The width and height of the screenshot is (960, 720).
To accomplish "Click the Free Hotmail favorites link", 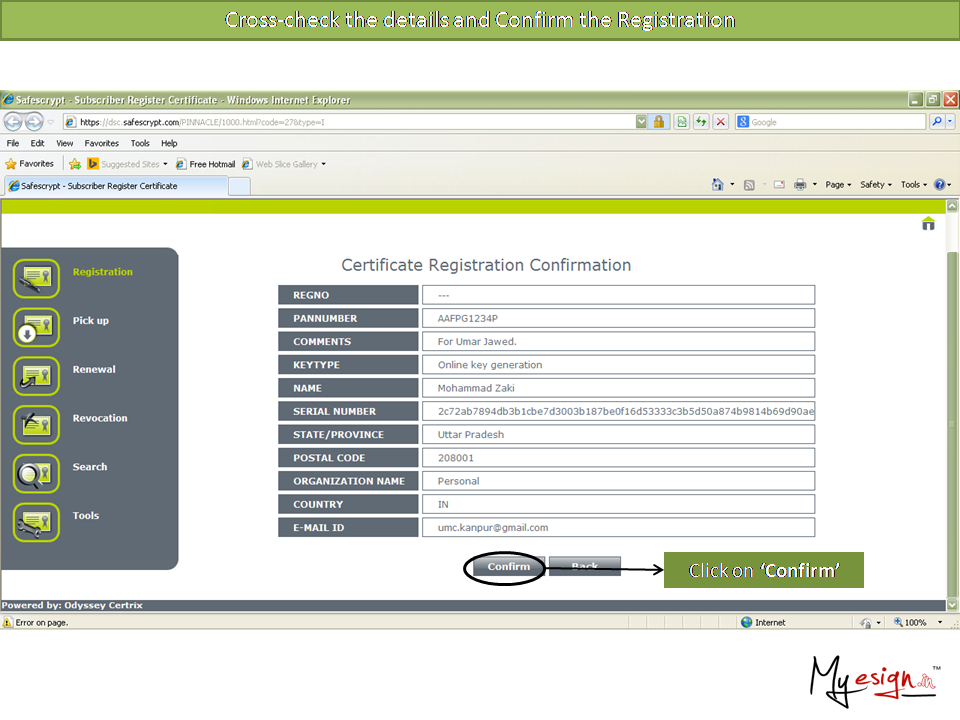I will [206, 164].
